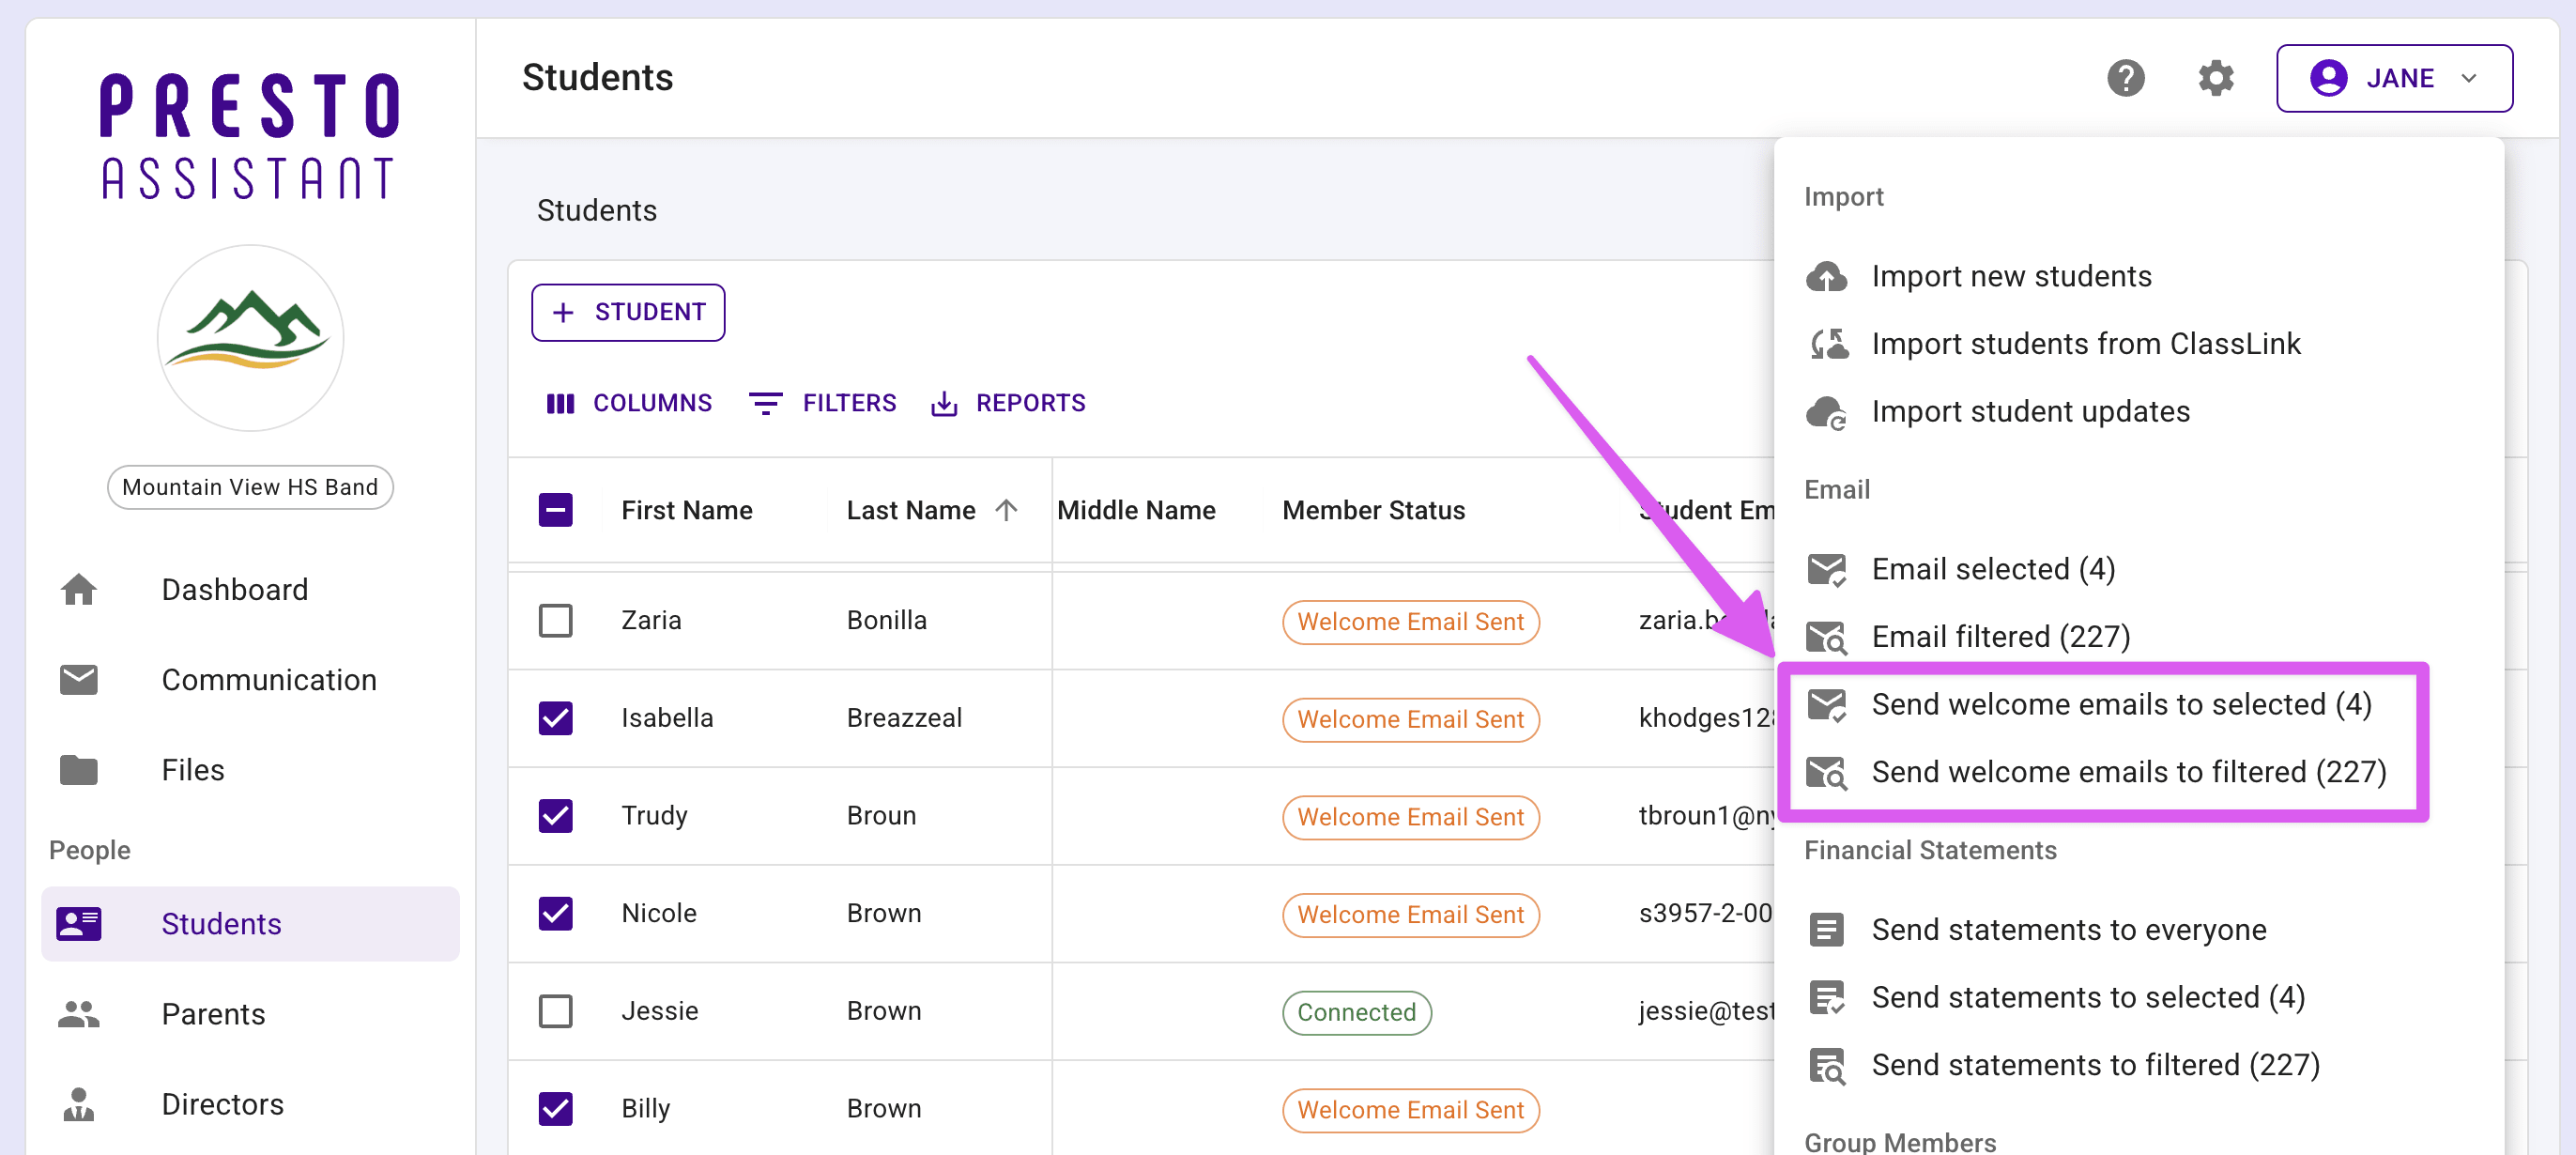Image resolution: width=2576 pixels, height=1155 pixels.
Task: Open the help question mark icon
Action: pos(2125,78)
